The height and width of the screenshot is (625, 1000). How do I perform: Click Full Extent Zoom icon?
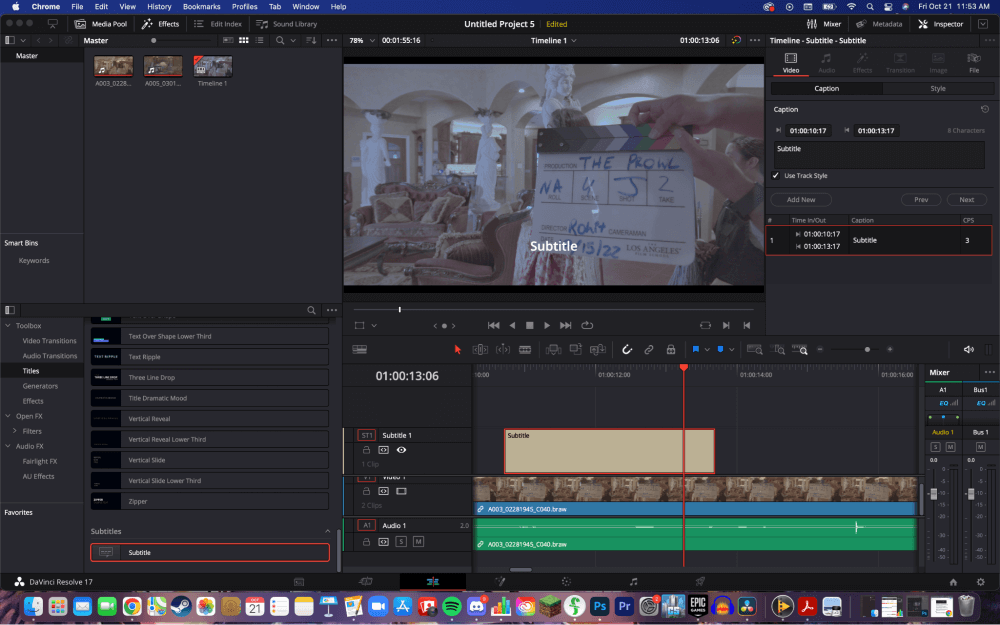tap(754, 349)
